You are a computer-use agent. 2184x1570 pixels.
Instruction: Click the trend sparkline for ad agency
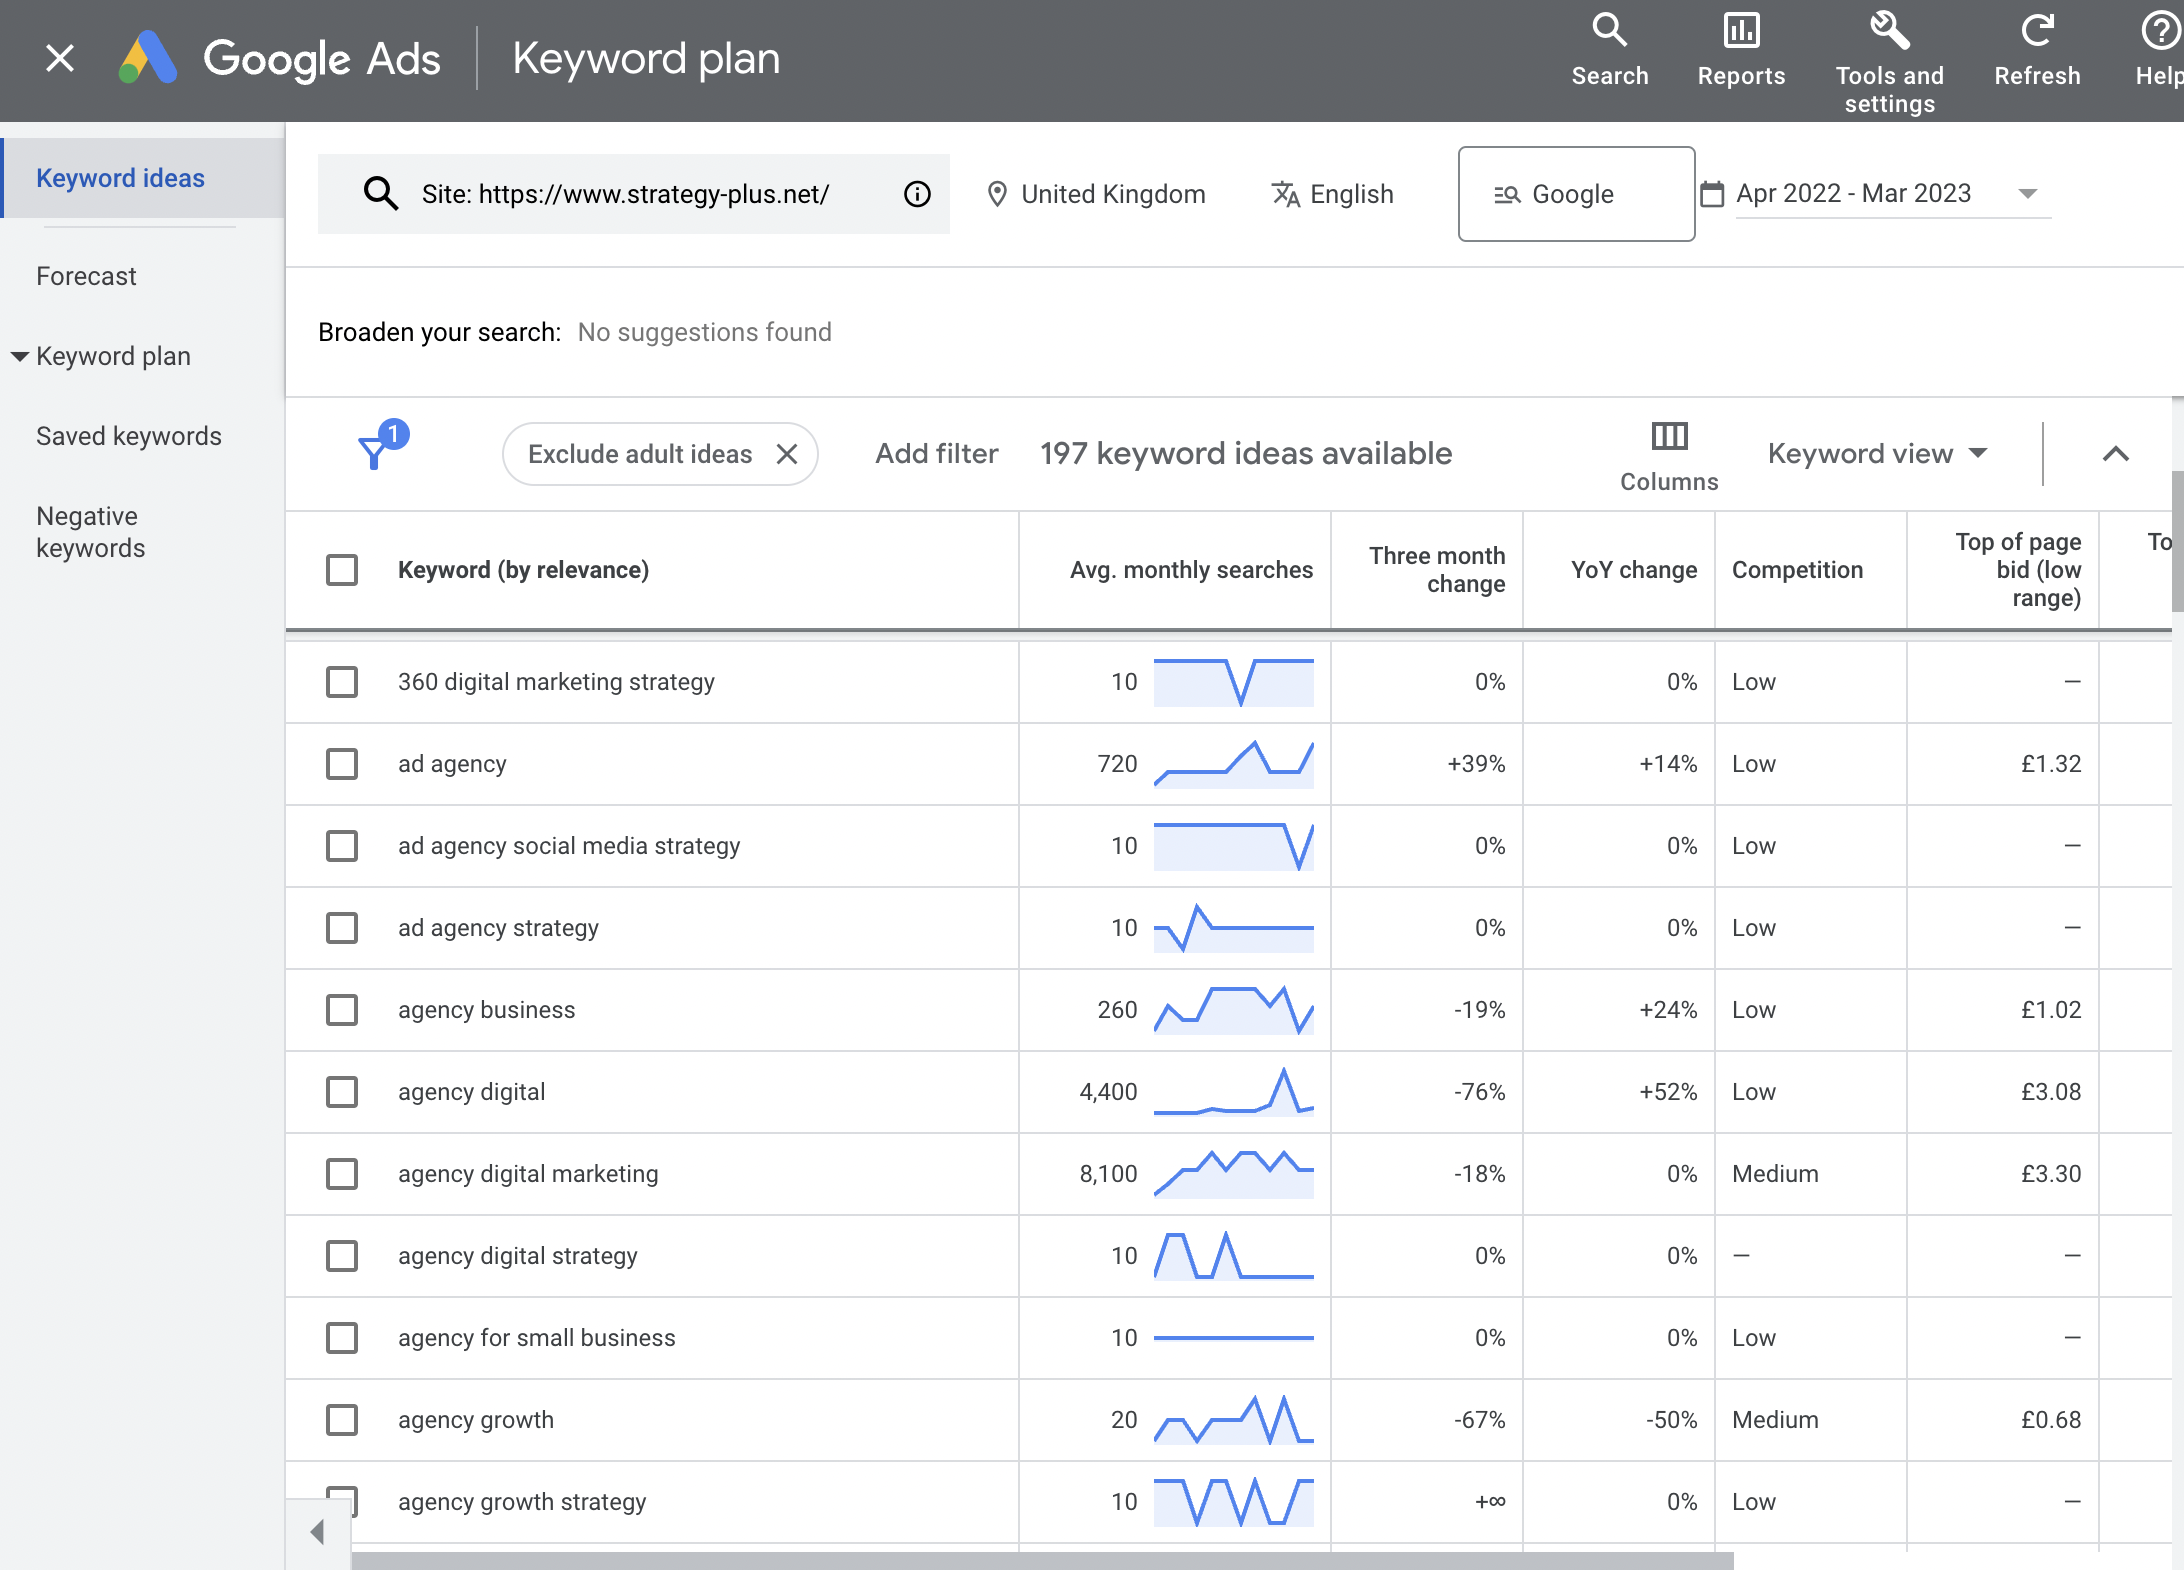pos(1233,764)
